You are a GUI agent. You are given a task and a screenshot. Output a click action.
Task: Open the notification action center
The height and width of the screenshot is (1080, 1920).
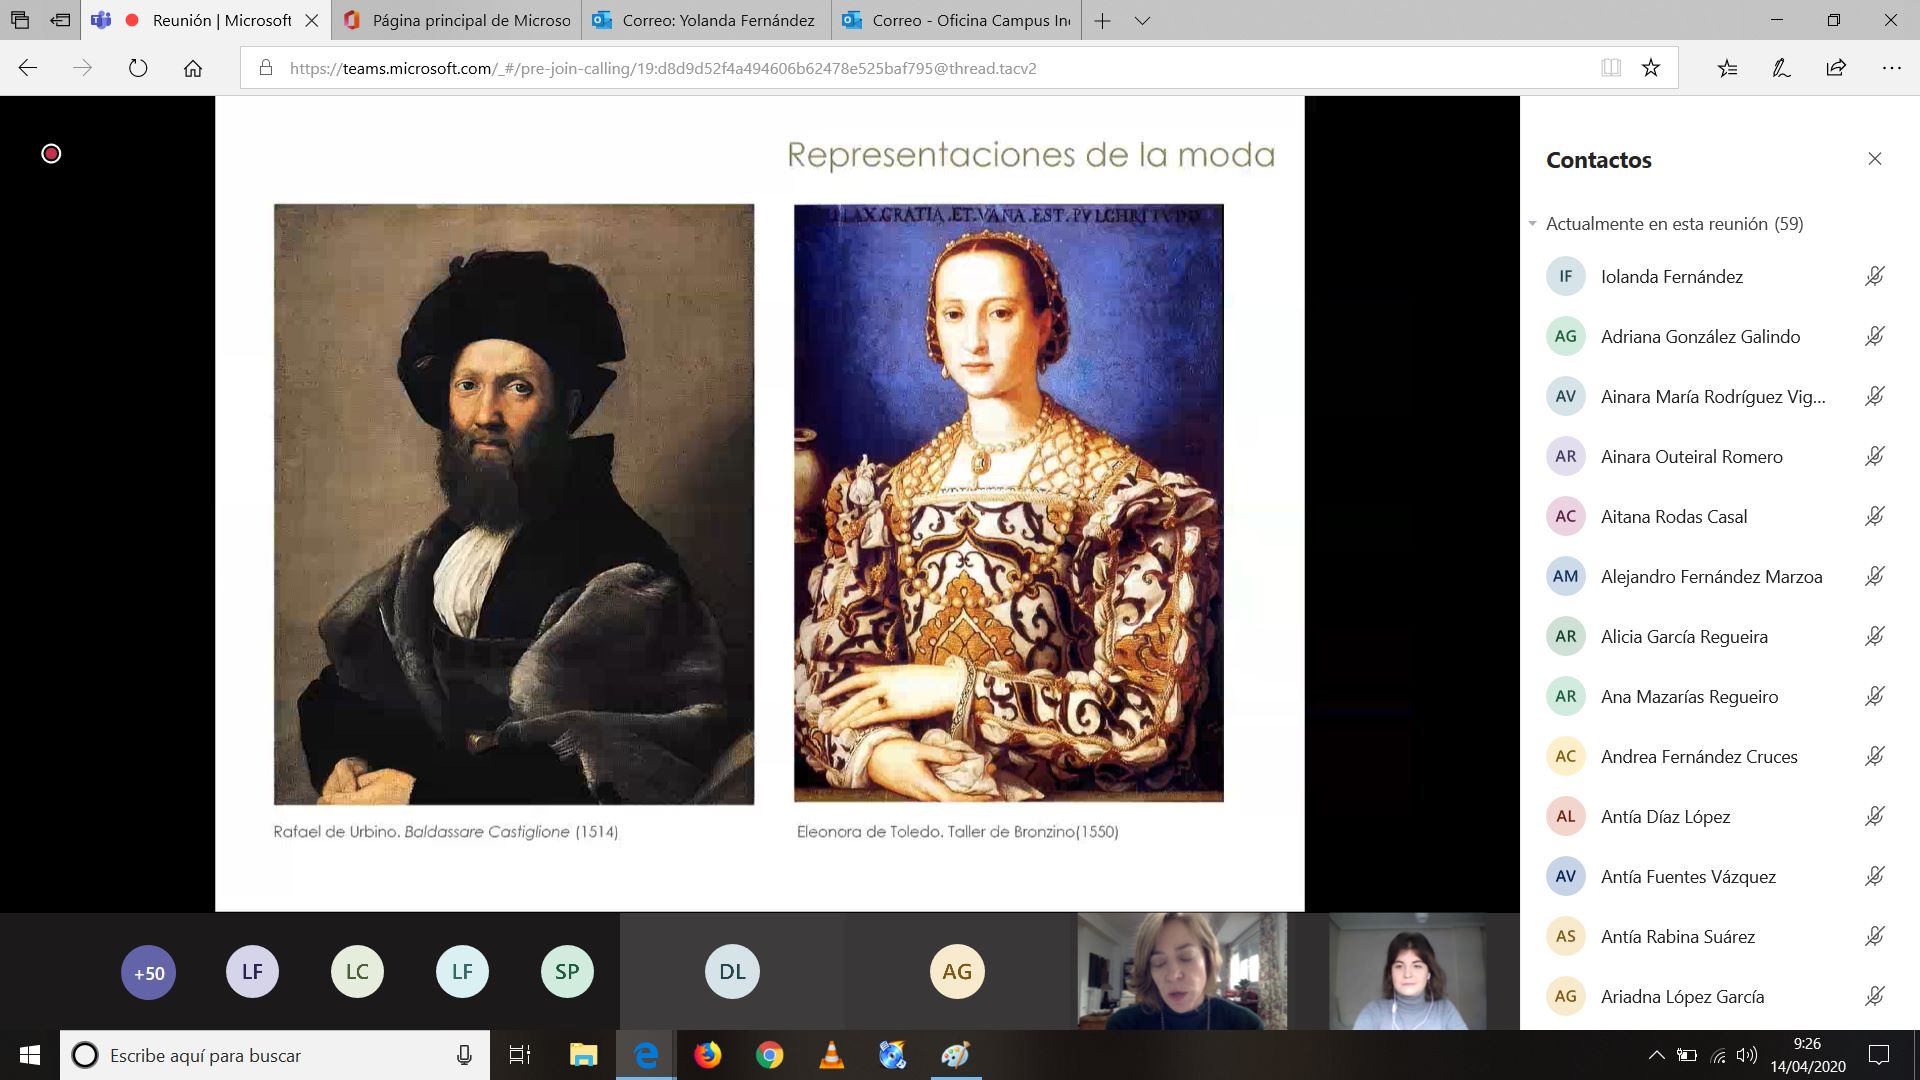pos(1879,1055)
